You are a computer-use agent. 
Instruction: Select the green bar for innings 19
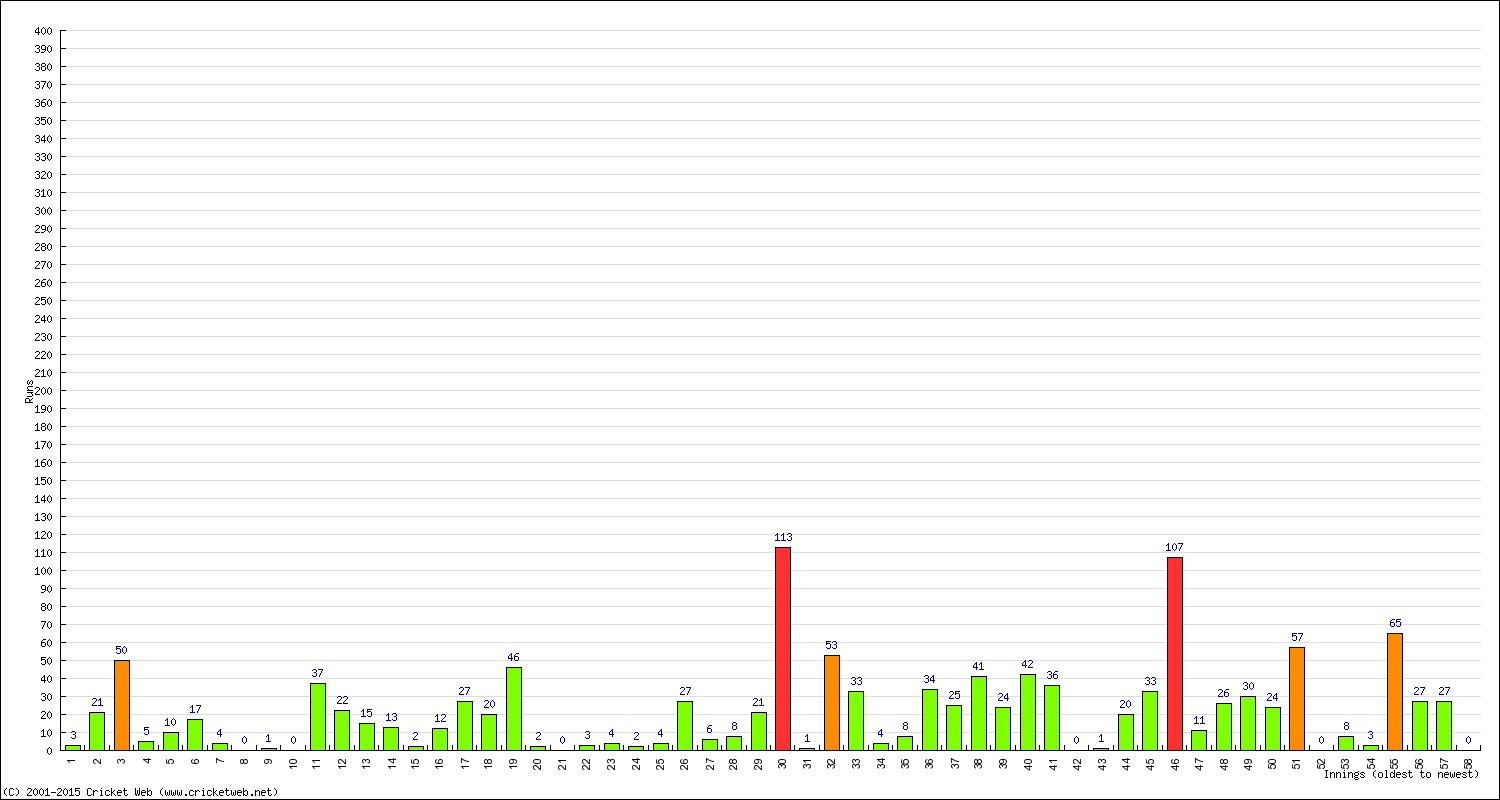click(513, 708)
